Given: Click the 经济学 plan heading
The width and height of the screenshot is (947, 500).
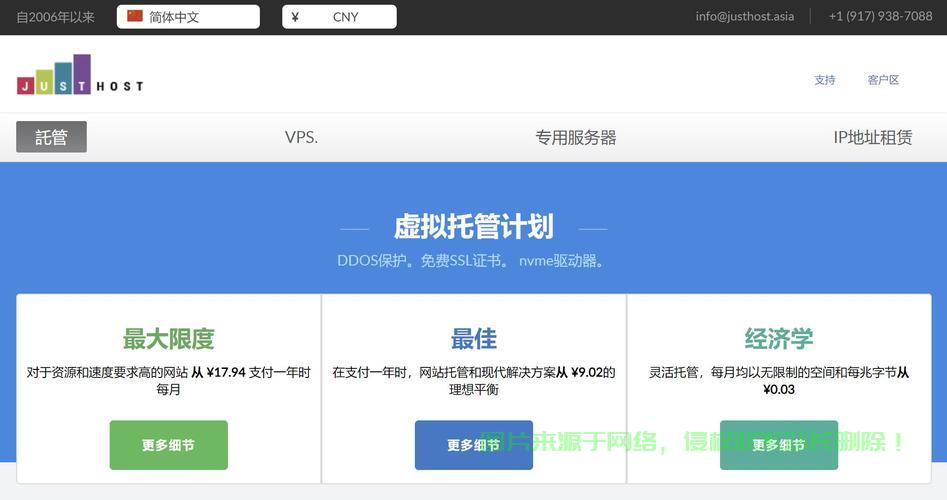Looking at the screenshot, I should (x=778, y=339).
